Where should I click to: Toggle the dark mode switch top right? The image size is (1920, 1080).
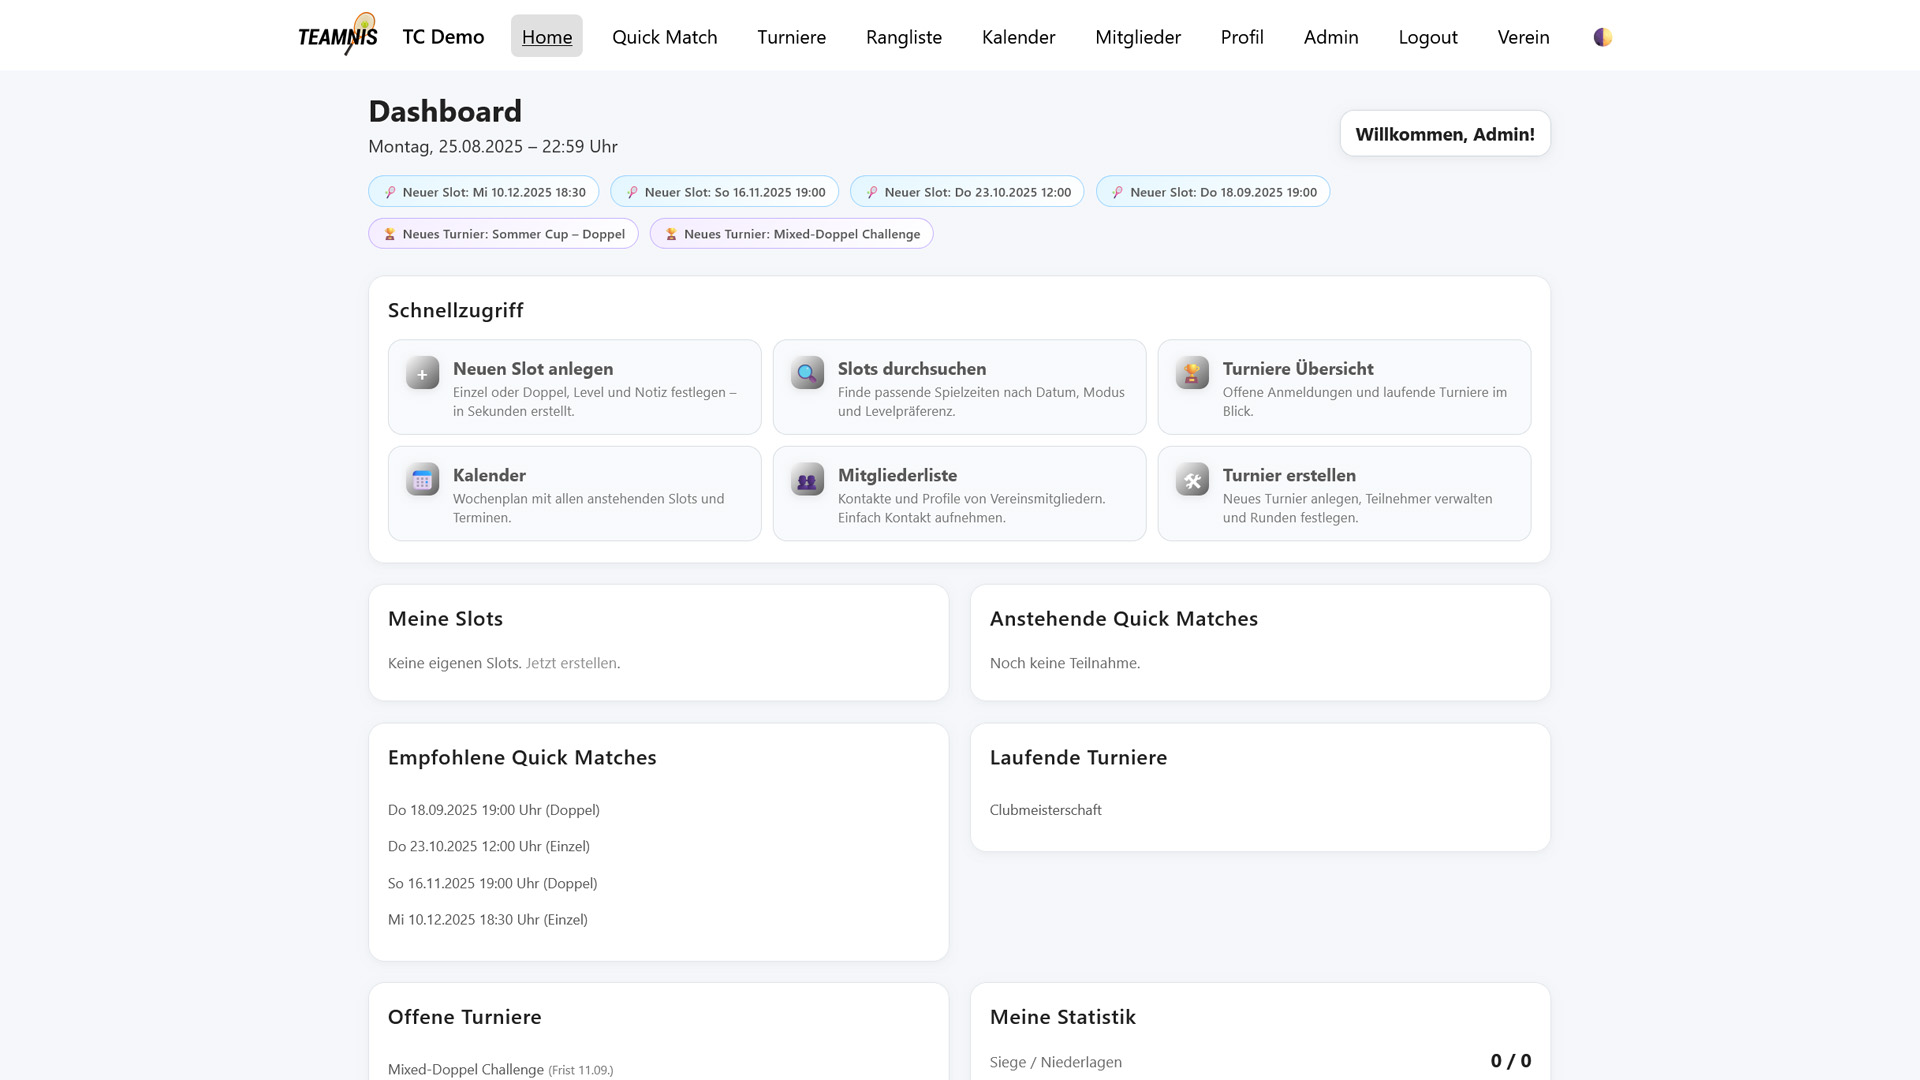coord(1602,36)
